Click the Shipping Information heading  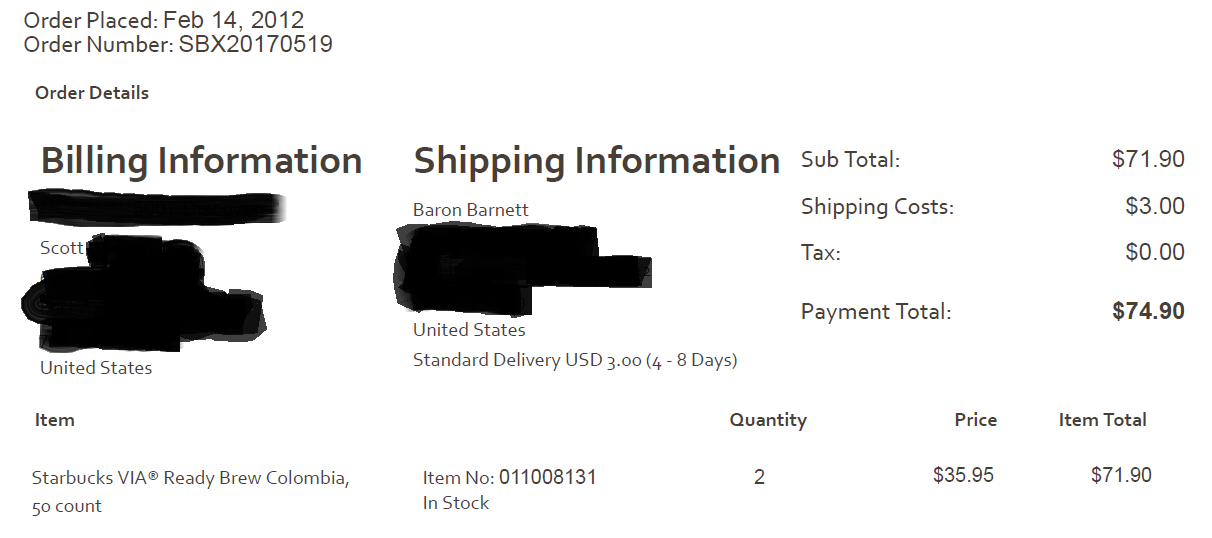coord(597,161)
